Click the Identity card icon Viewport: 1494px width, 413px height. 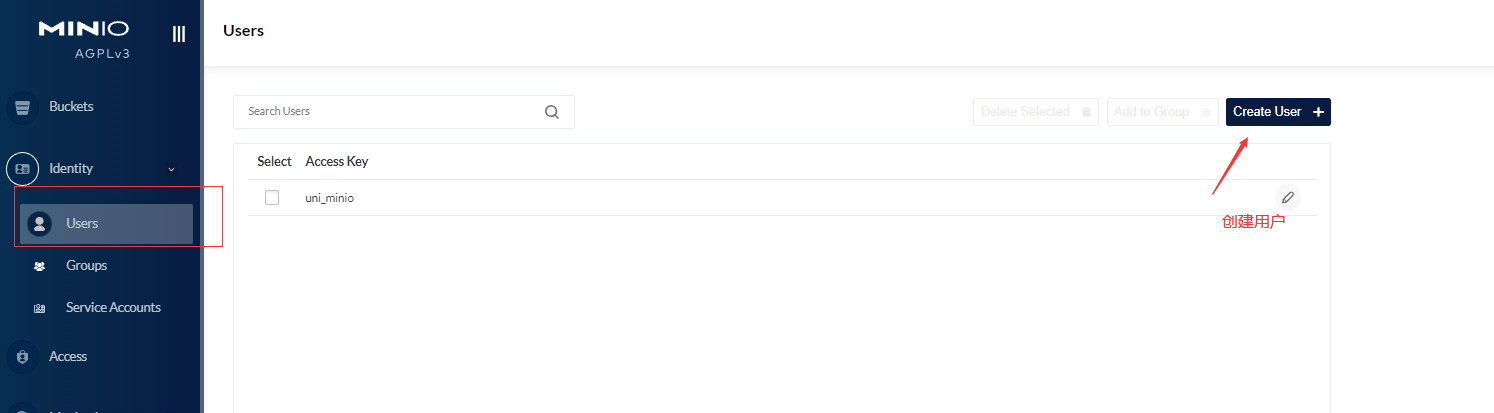pyautogui.click(x=23, y=169)
